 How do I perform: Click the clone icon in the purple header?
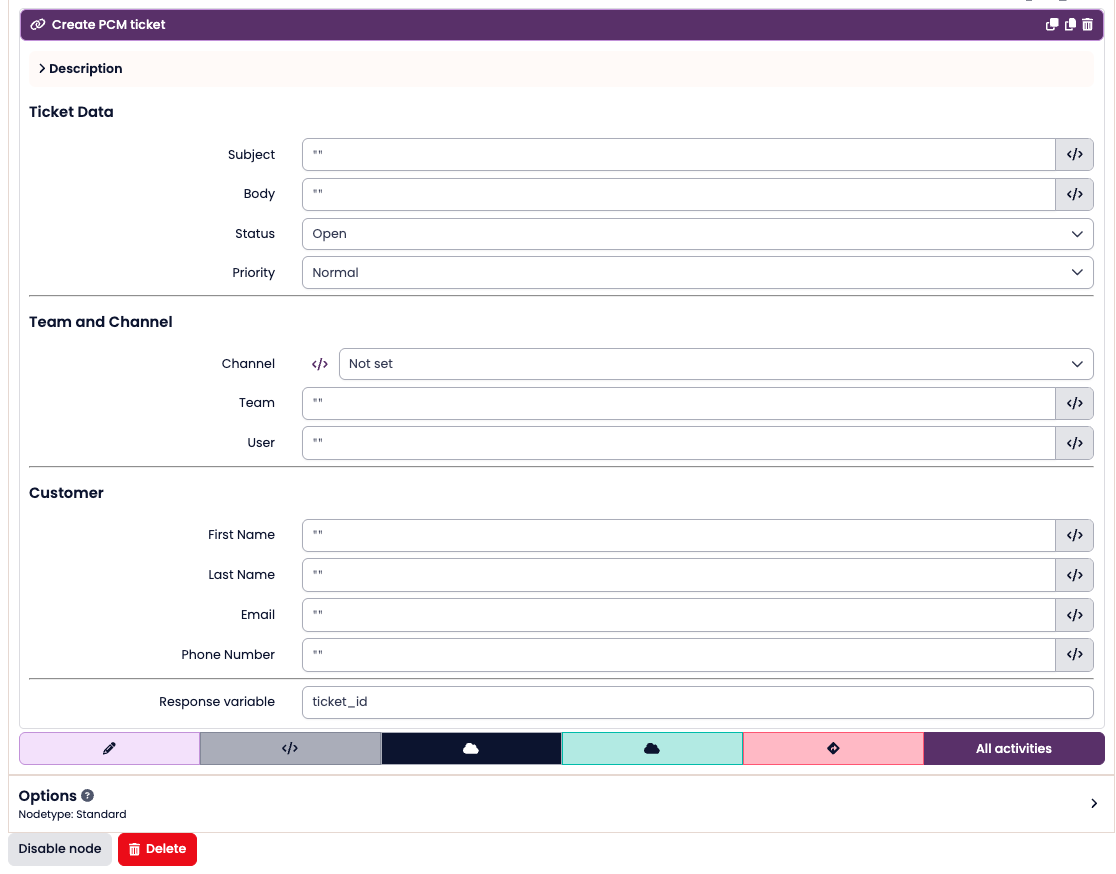point(1052,25)
